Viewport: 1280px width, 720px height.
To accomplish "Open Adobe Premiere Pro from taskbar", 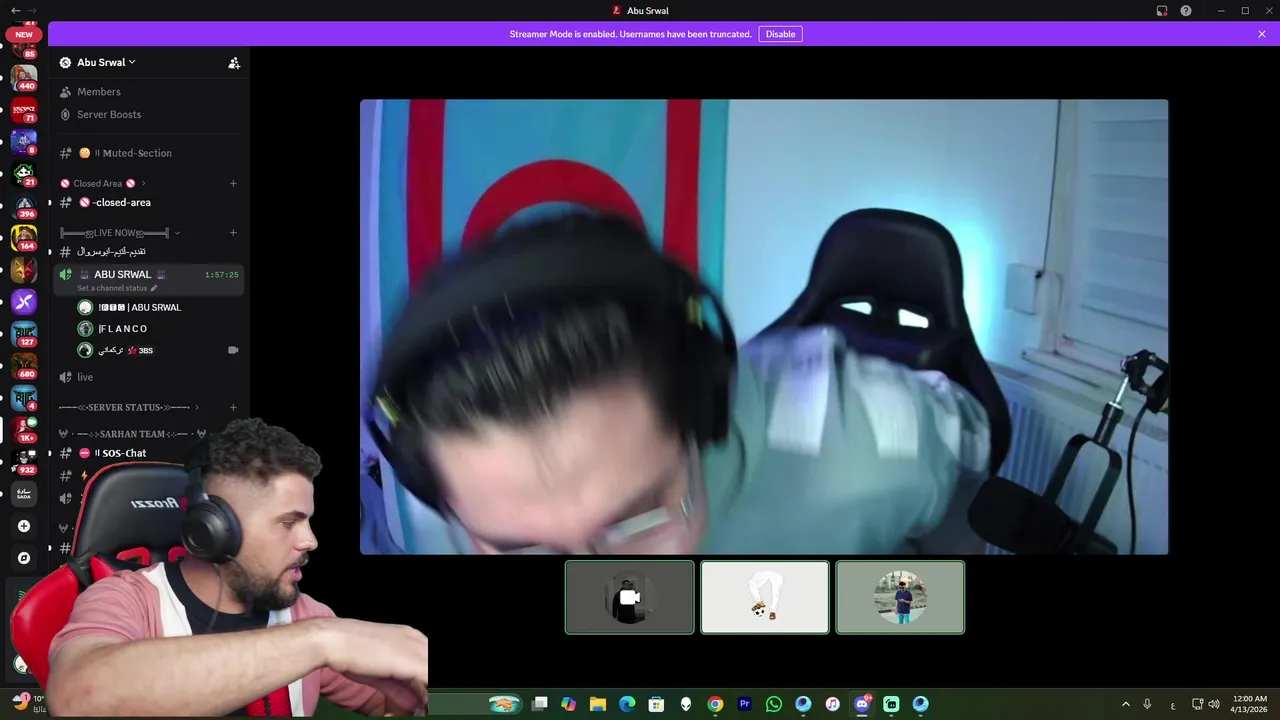I will click(x=744, y=704).
